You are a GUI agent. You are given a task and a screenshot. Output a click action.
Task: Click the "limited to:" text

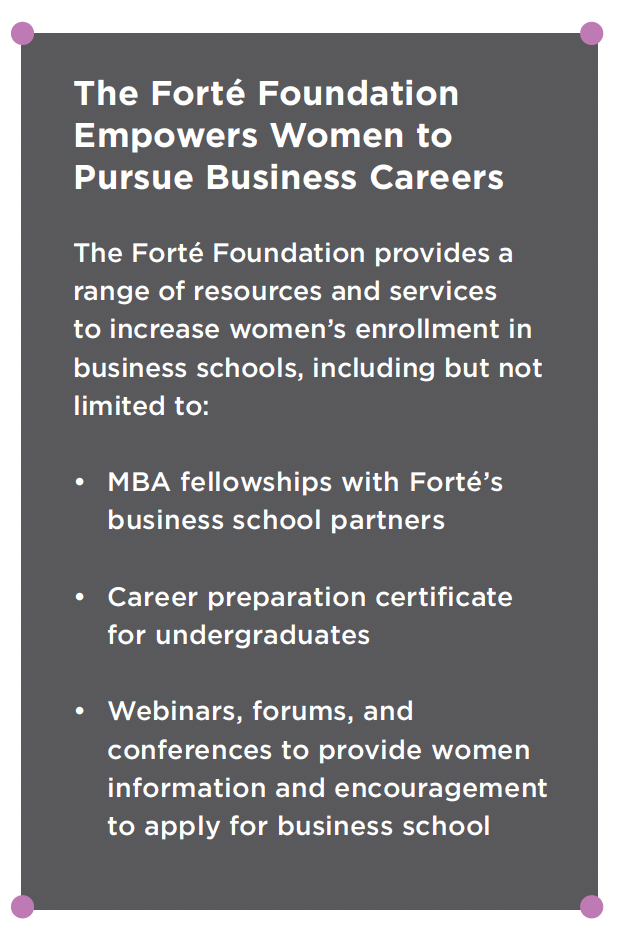point(140,406)
